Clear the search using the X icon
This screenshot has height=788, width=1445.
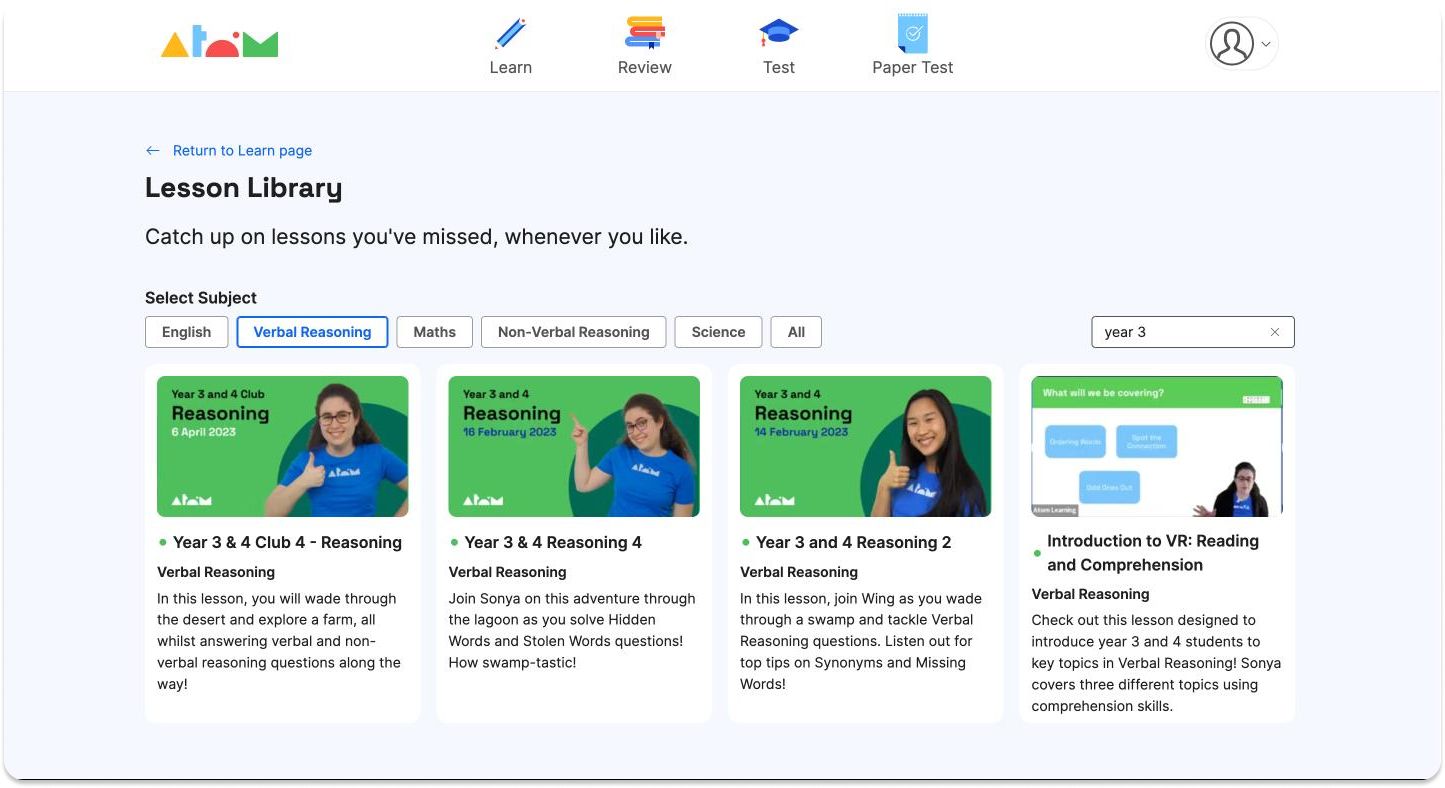(1274, 331)
